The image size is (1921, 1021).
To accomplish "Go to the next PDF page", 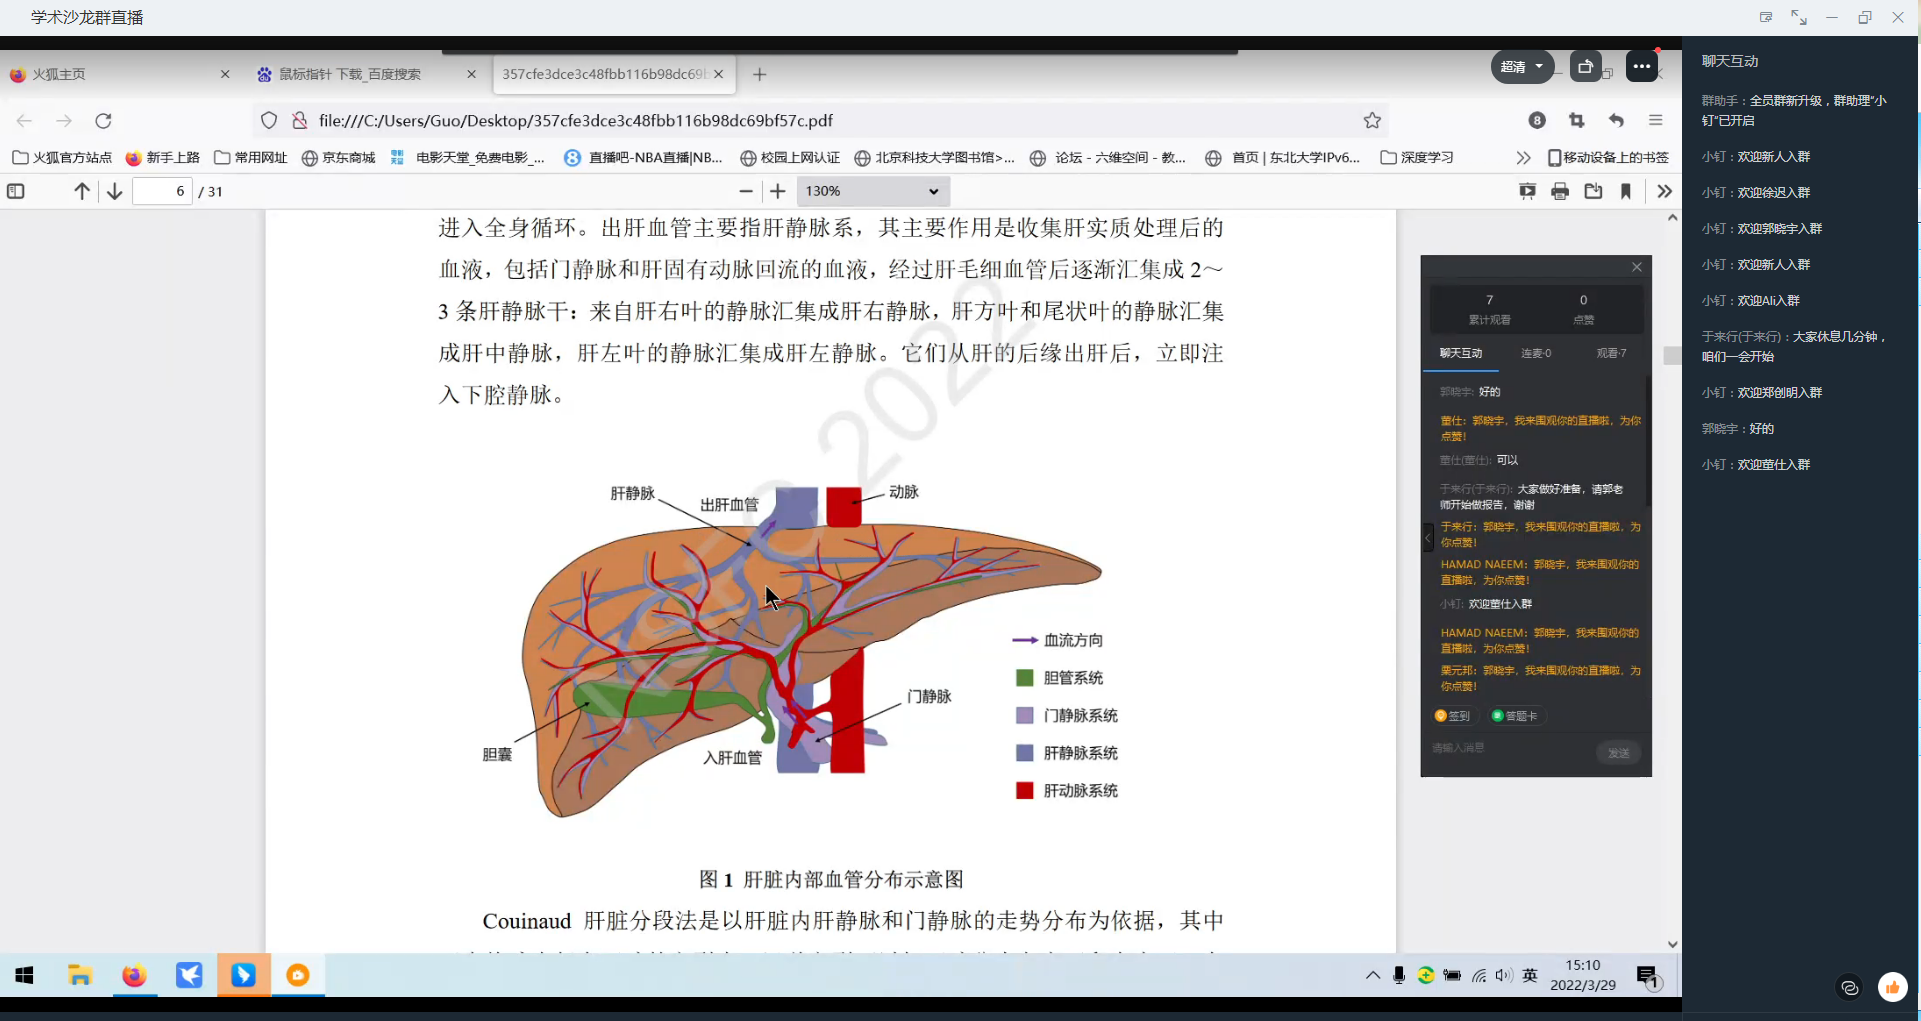I will click(x=115, y=191).
